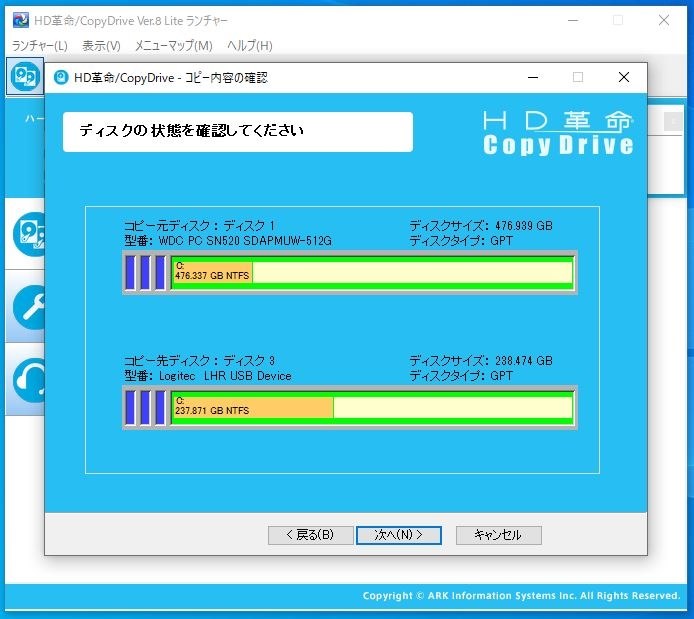Click the HD革命 CopyDrive logo
Image resolution: width=694 pixels, height=619 pixels.
pyautogui.click(x=558, y=133)
